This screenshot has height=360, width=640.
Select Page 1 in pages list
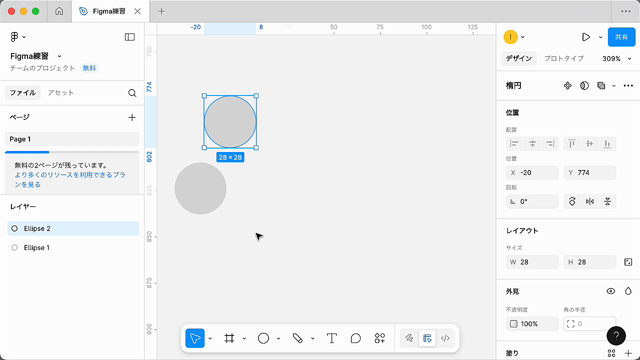coord(72,139)
